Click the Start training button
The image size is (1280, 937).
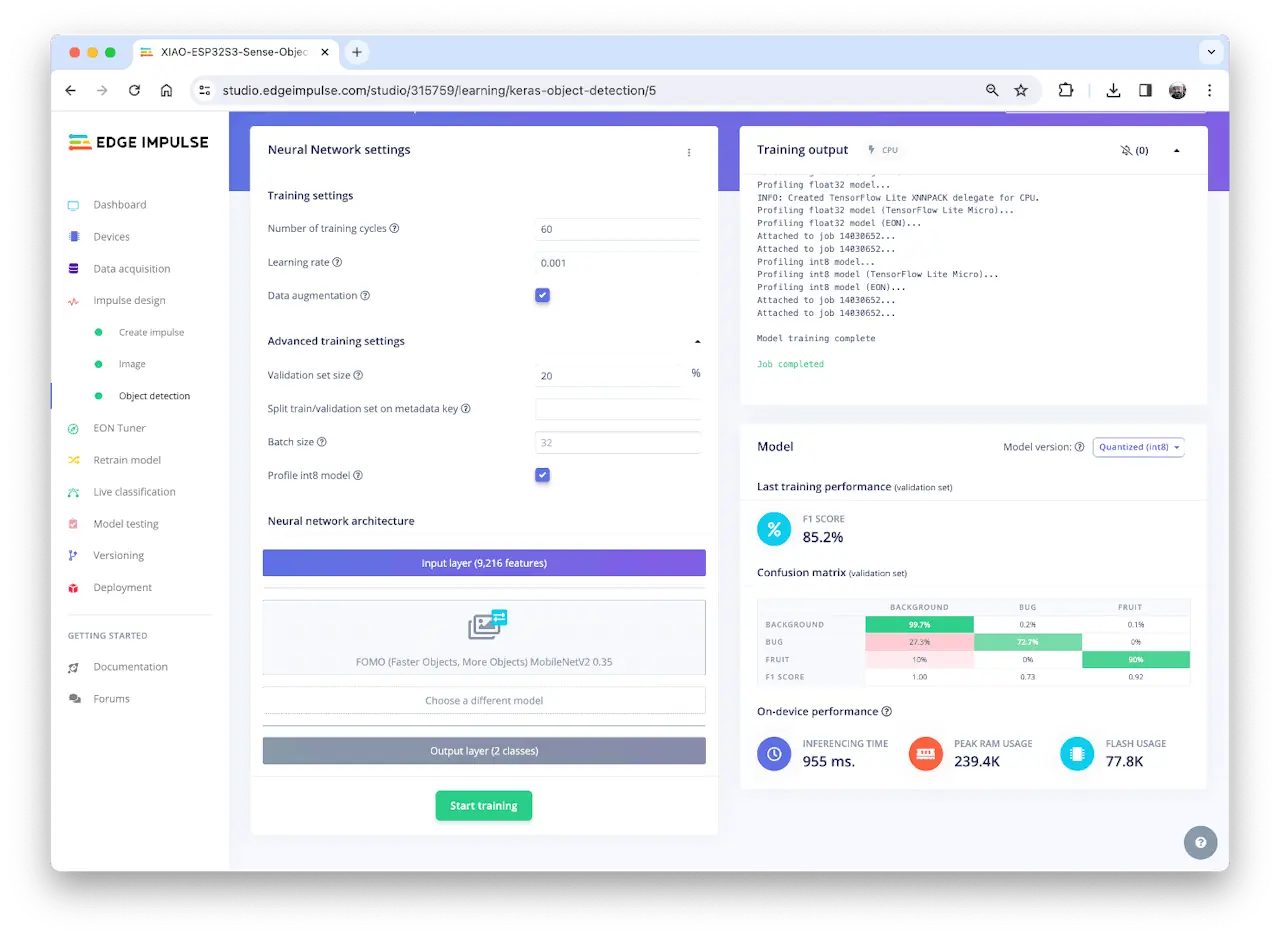[x=484, y=806]
